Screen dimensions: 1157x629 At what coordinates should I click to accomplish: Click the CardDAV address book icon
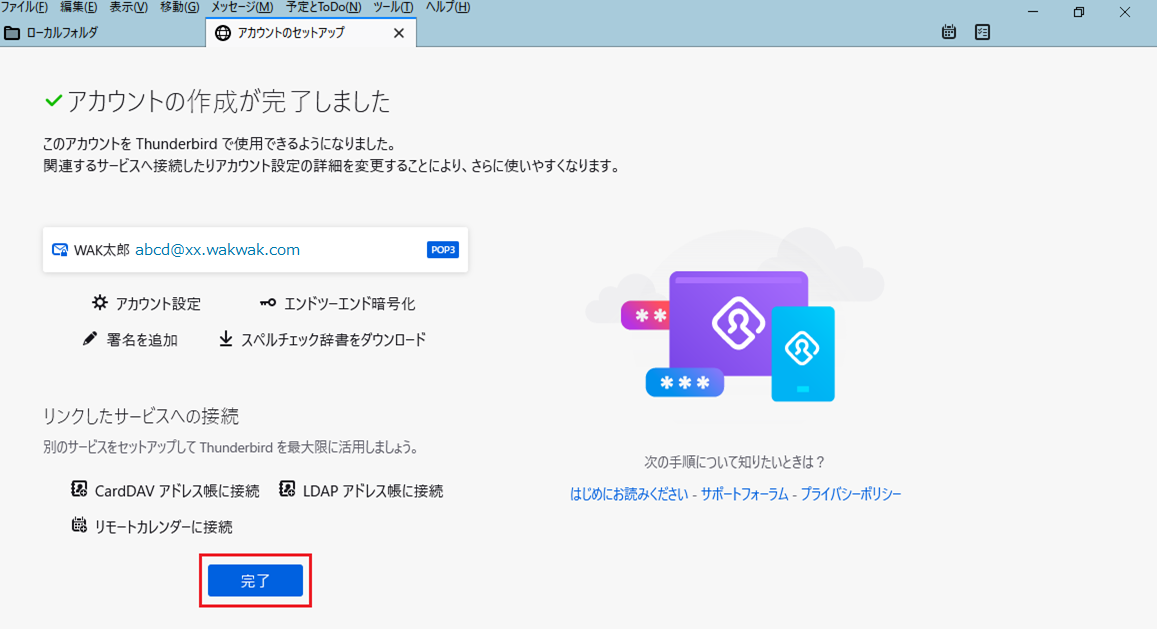pyautogui.click(x=79, y=489)
